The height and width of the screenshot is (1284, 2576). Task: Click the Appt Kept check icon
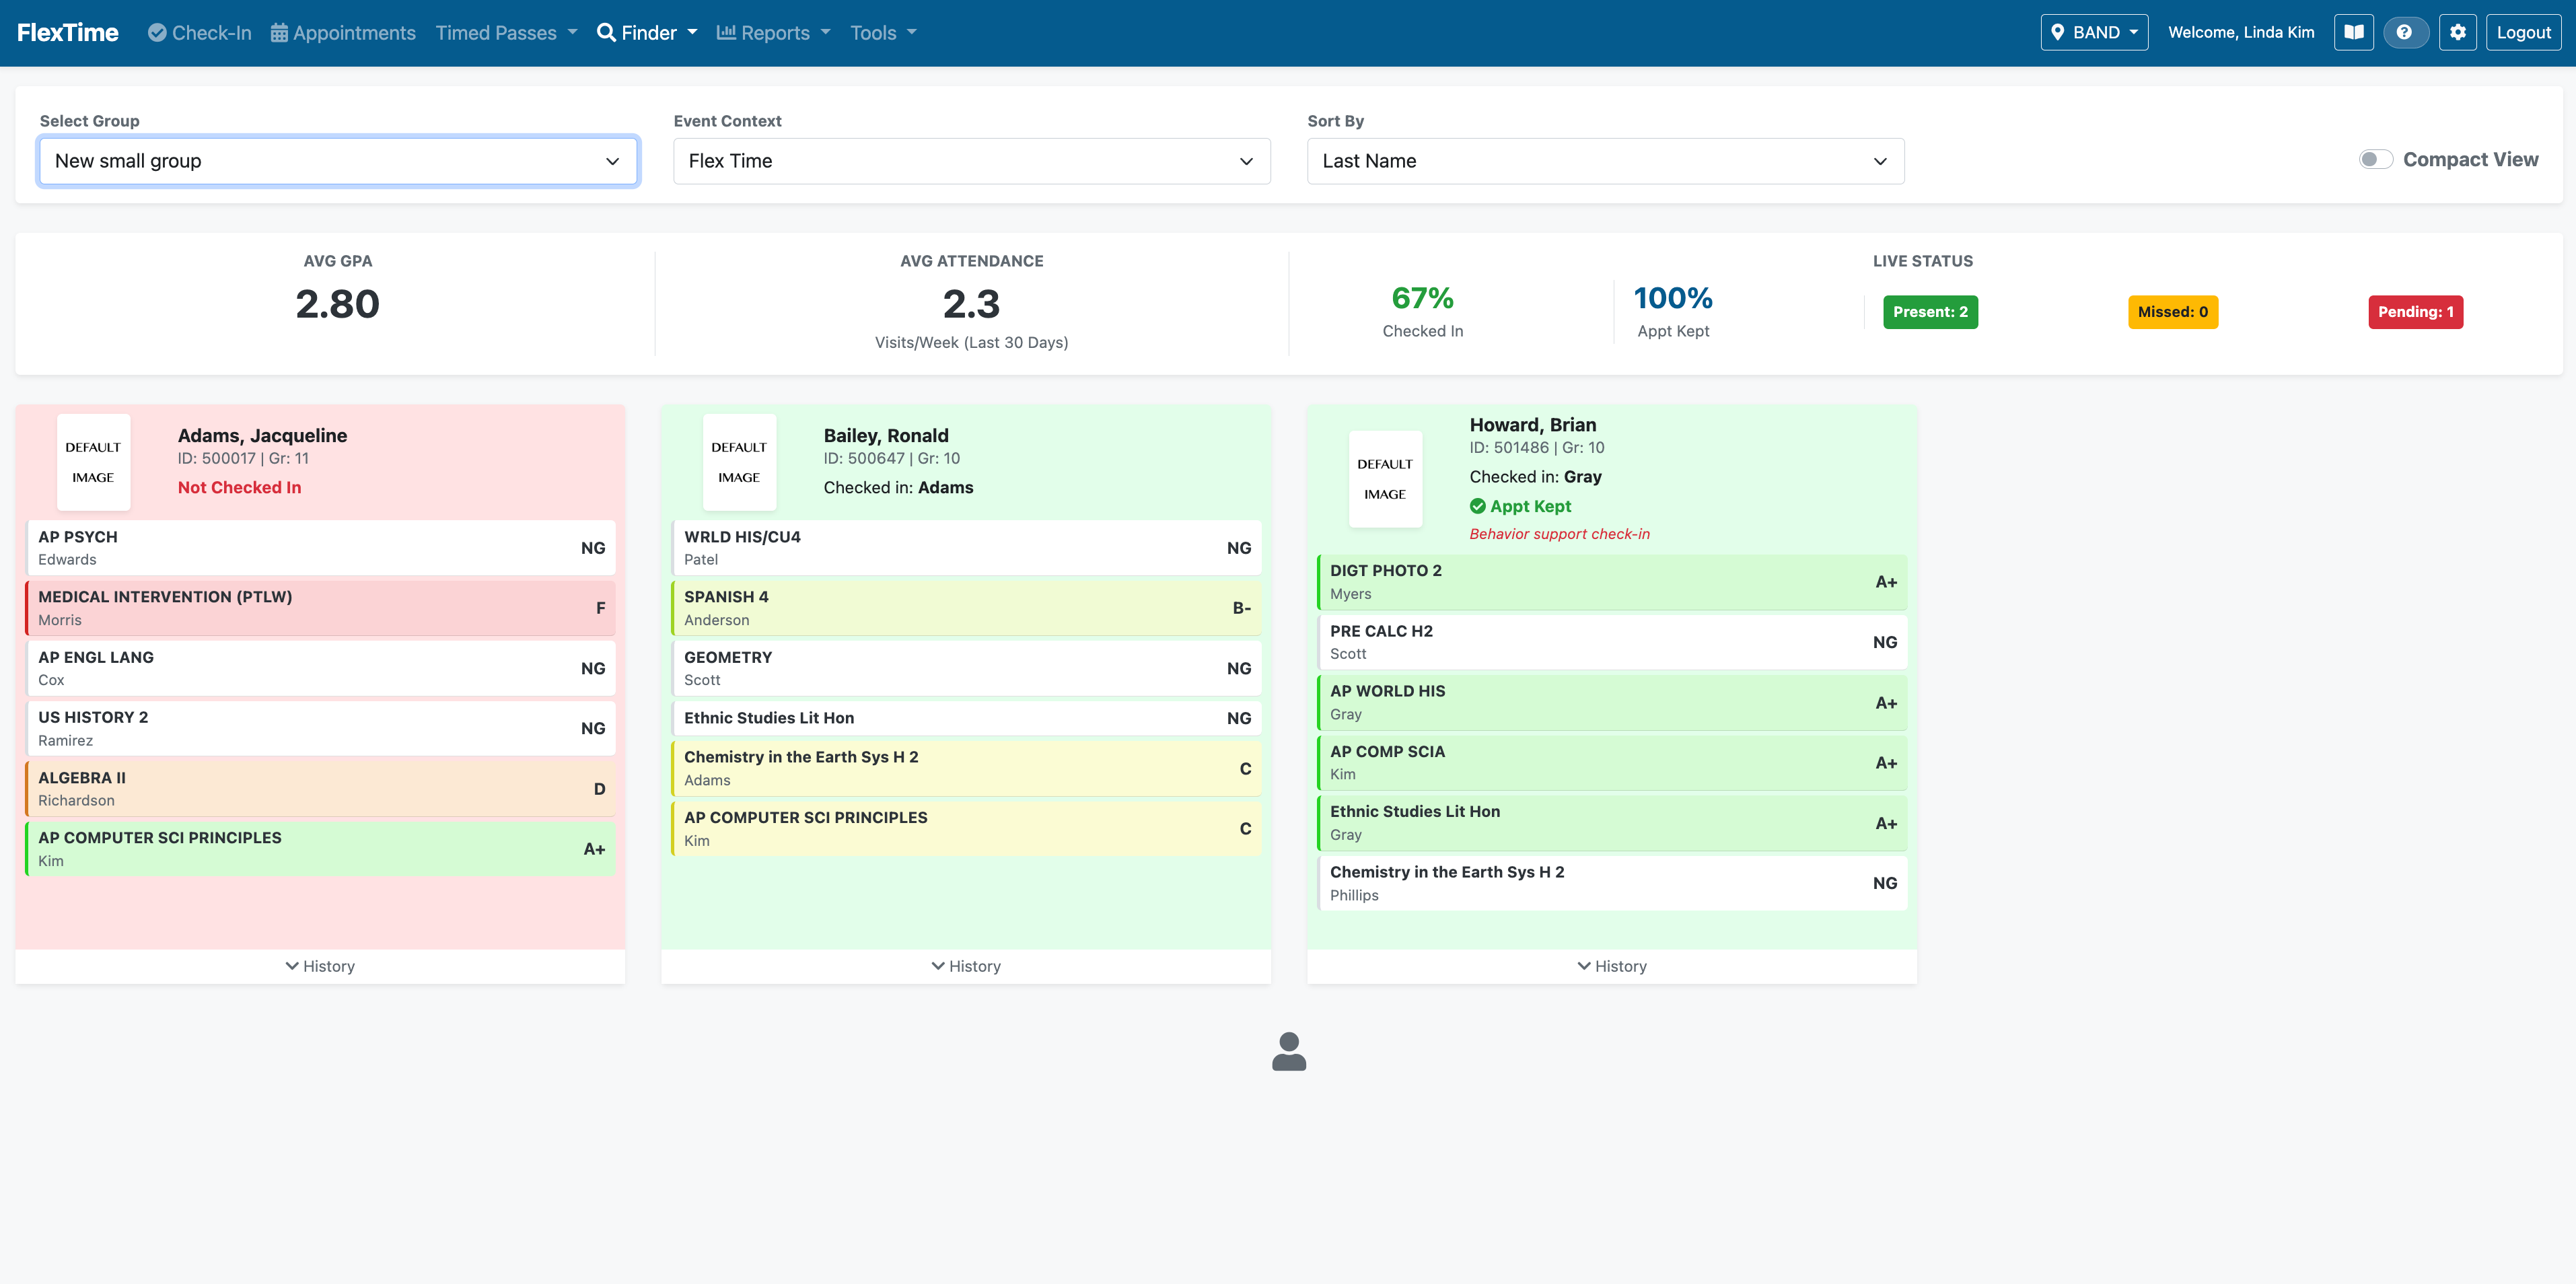pos(1478,506)
